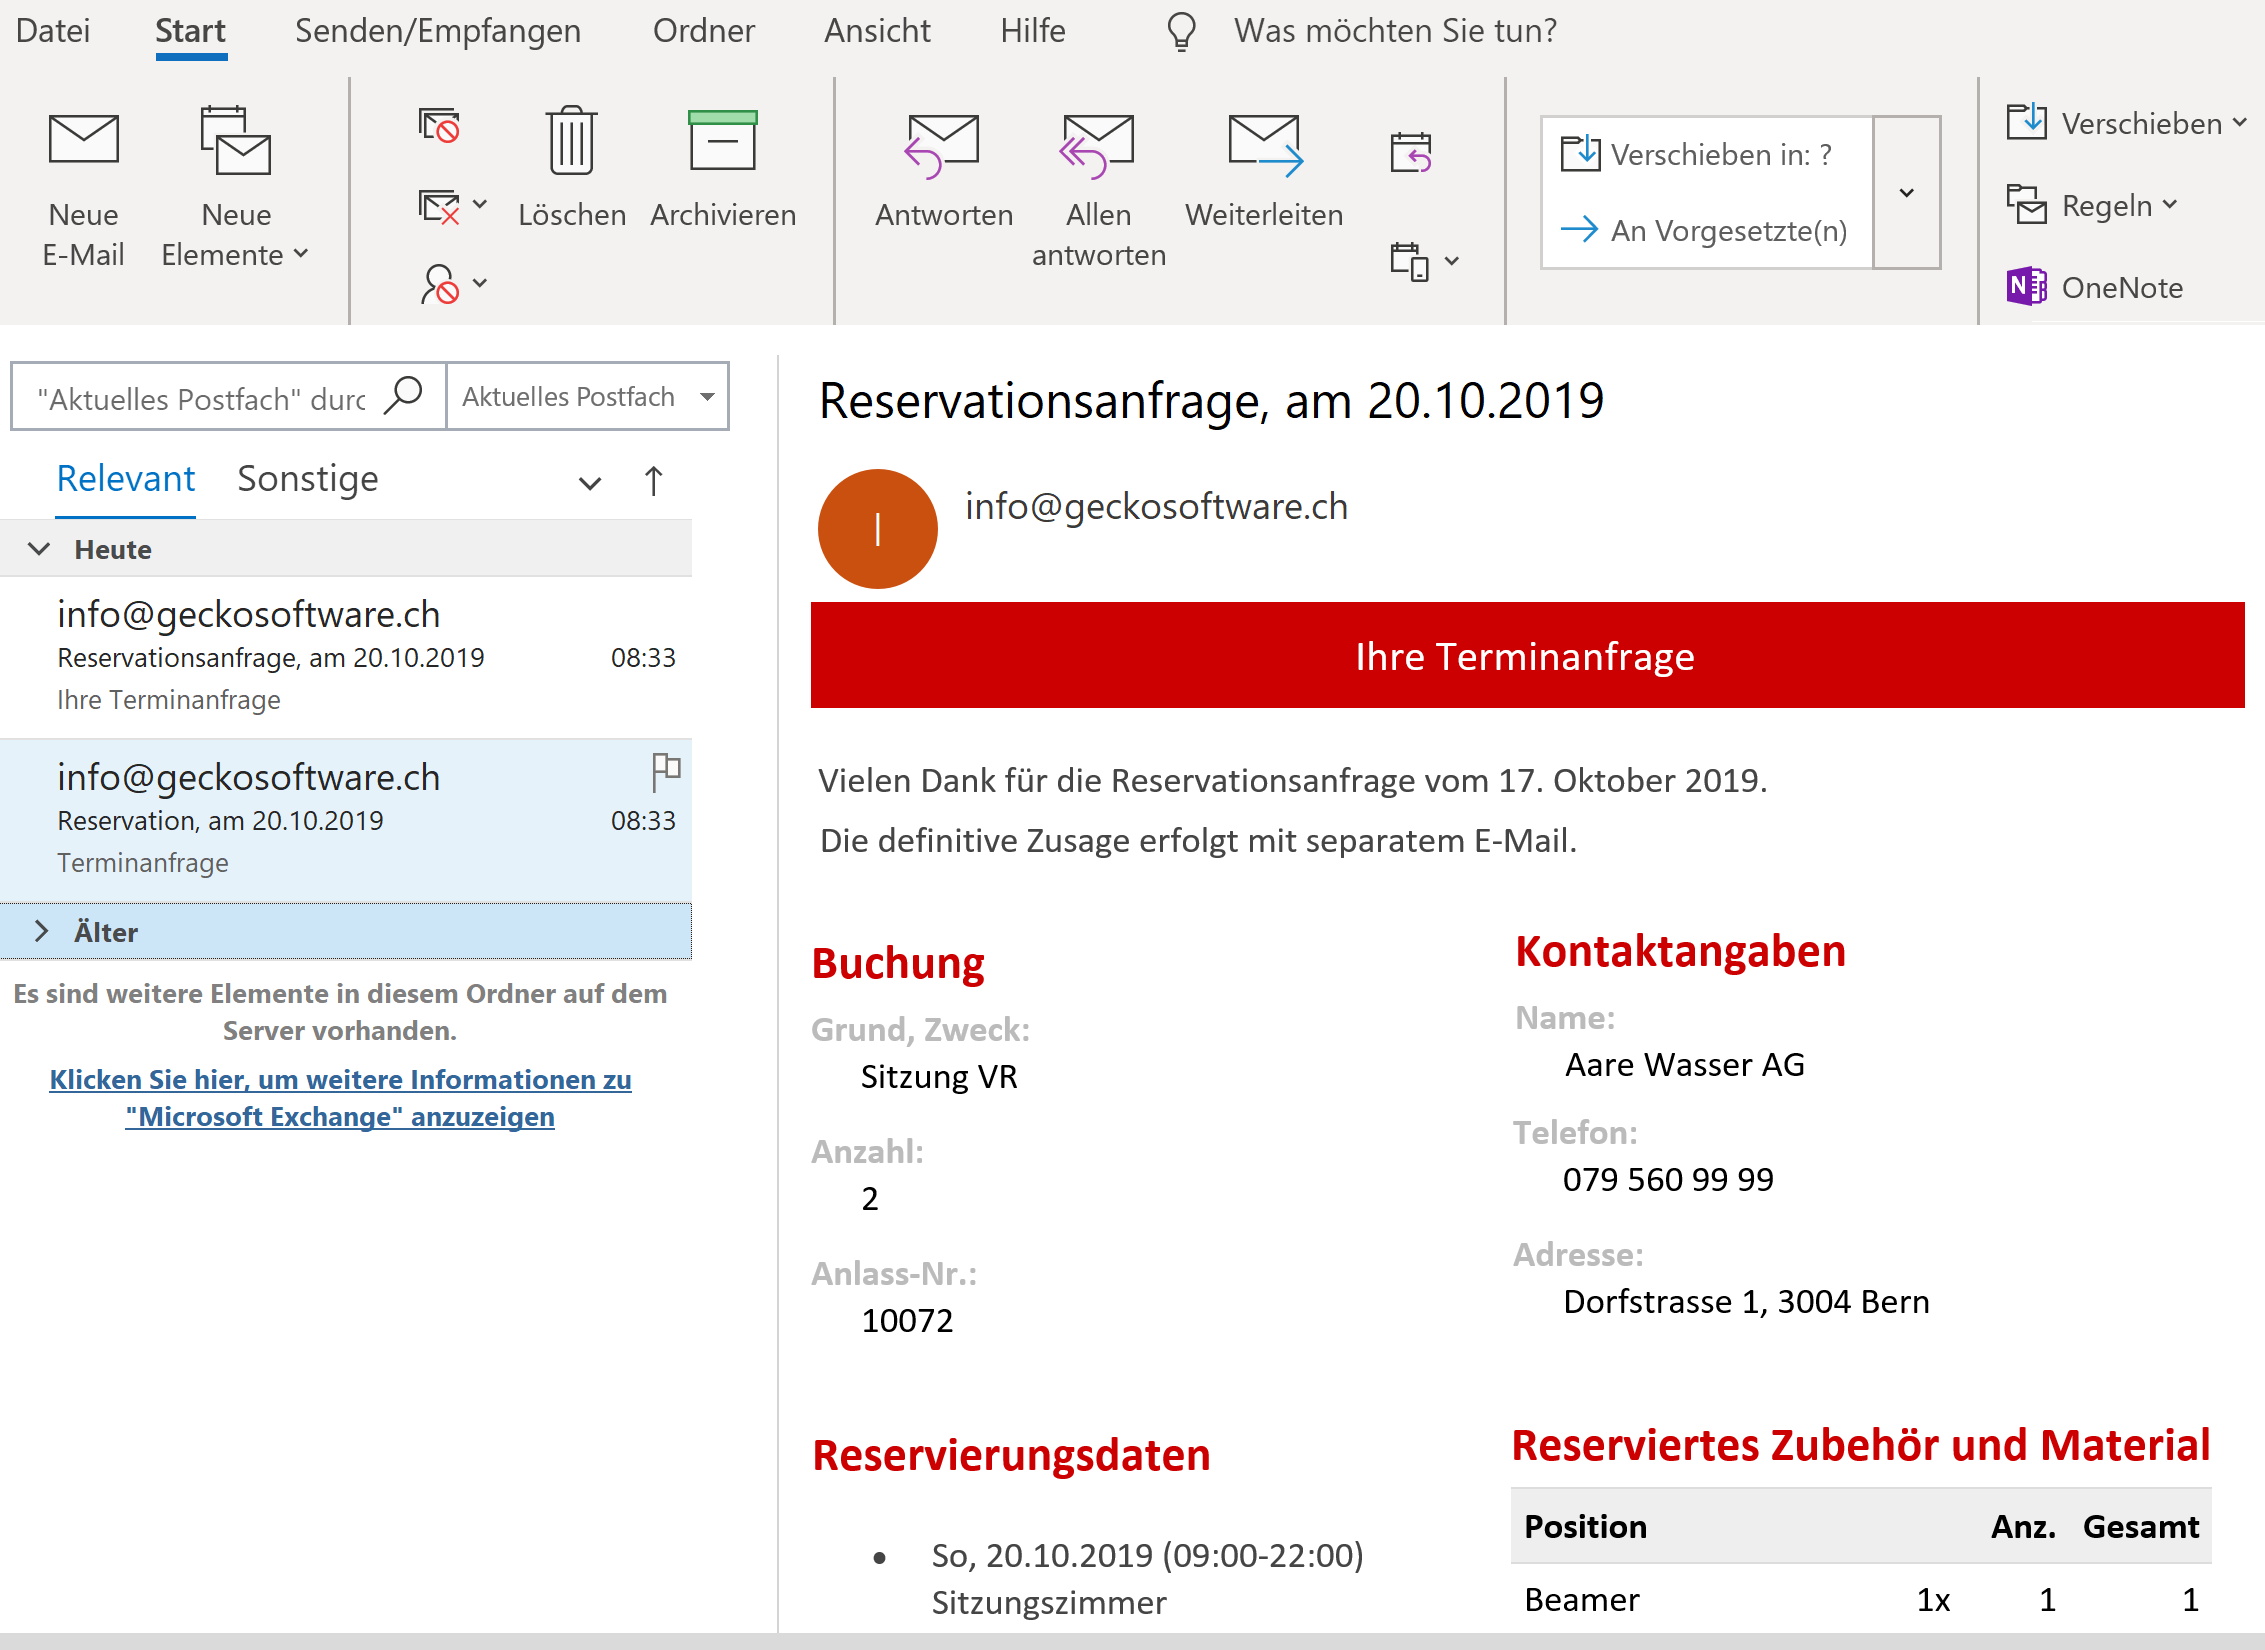
Task: Open the Aktuelles Postfach scope dropdown
Action: click(x=588, y=397)
